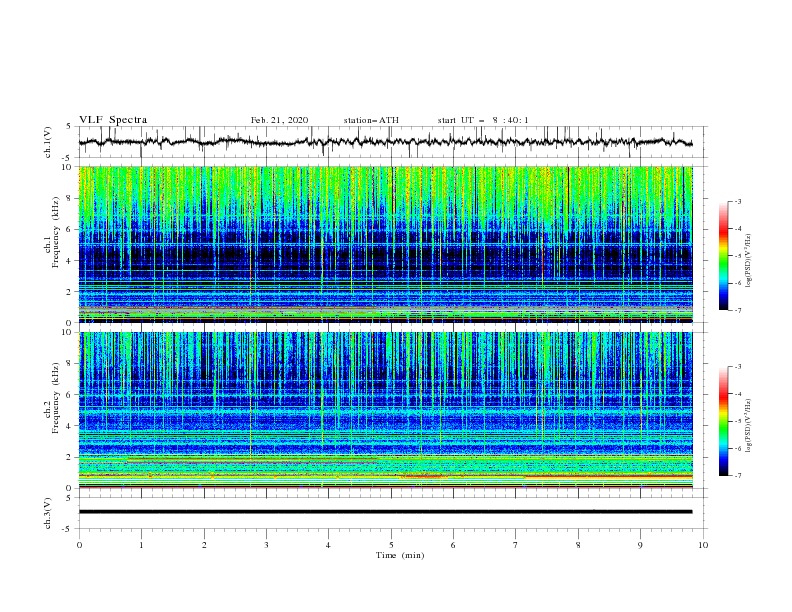792x612 pixels.
Task: Click the "-5" tick on upper colorbar
Action: pyautogui.click(x=737, y=256)
